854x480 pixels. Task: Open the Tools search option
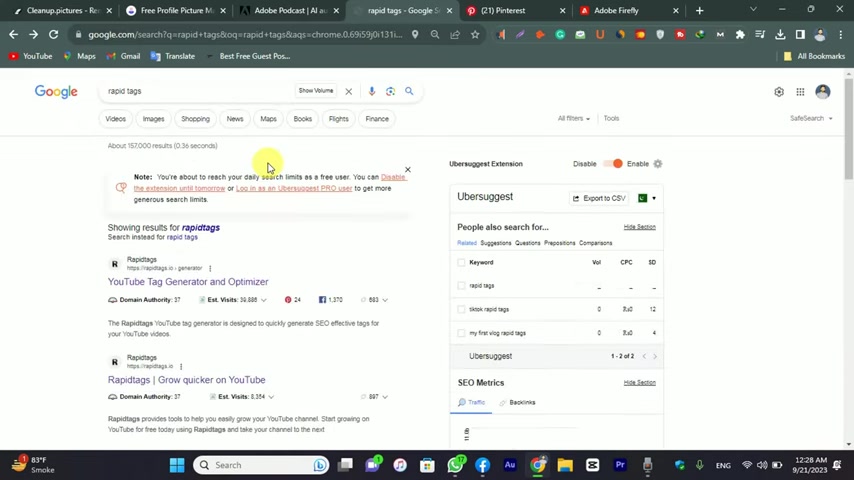click(611, 118)
